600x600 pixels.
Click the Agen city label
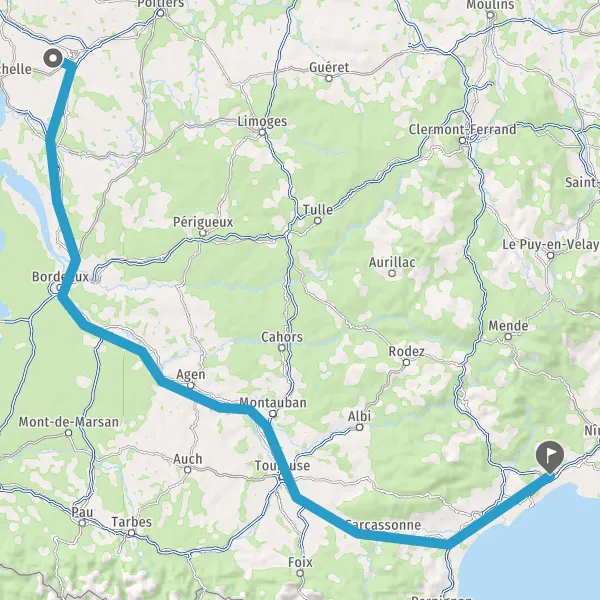pos(191,374)
